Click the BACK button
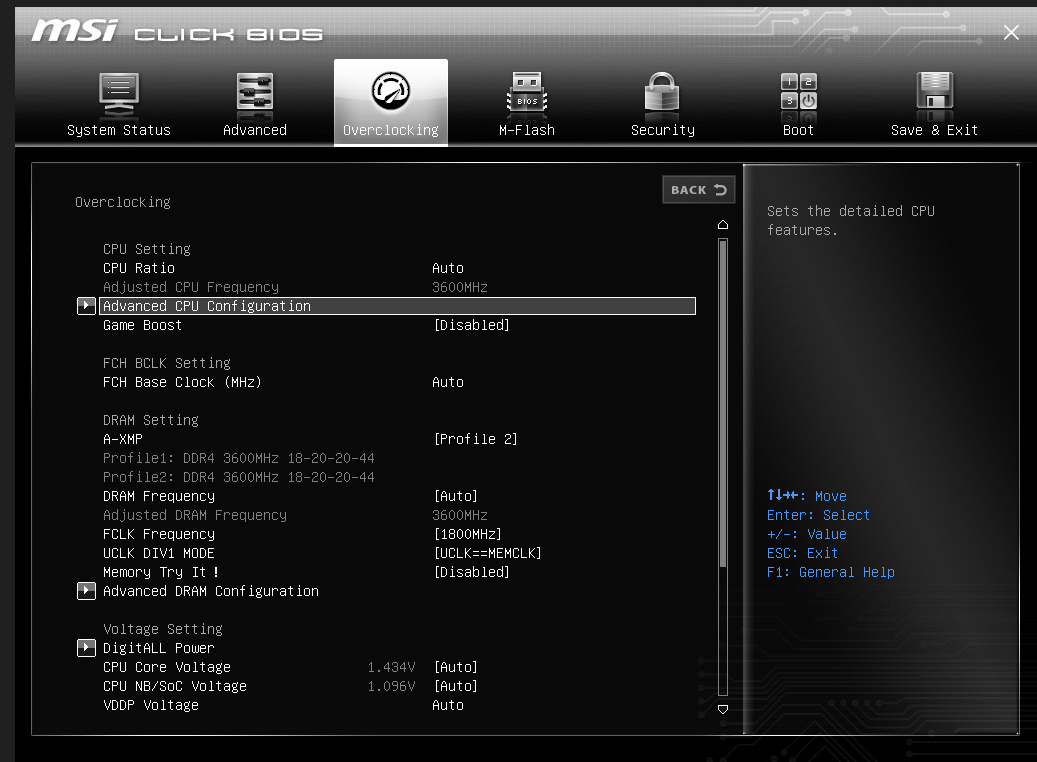Viewport: 1037px width, 762px height. (x=698, y=190)
